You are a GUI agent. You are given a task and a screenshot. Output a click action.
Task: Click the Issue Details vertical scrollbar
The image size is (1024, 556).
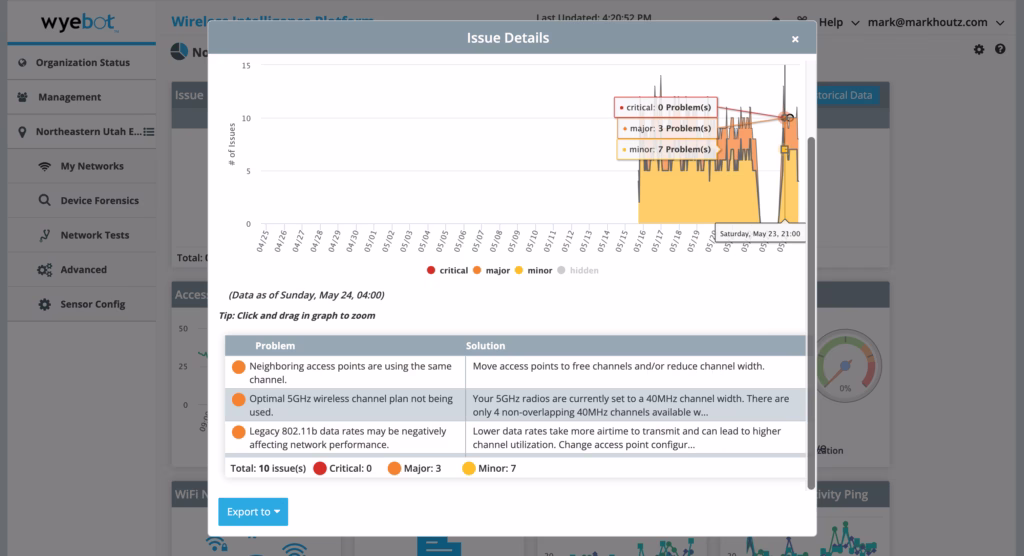[x=811, y=312]
